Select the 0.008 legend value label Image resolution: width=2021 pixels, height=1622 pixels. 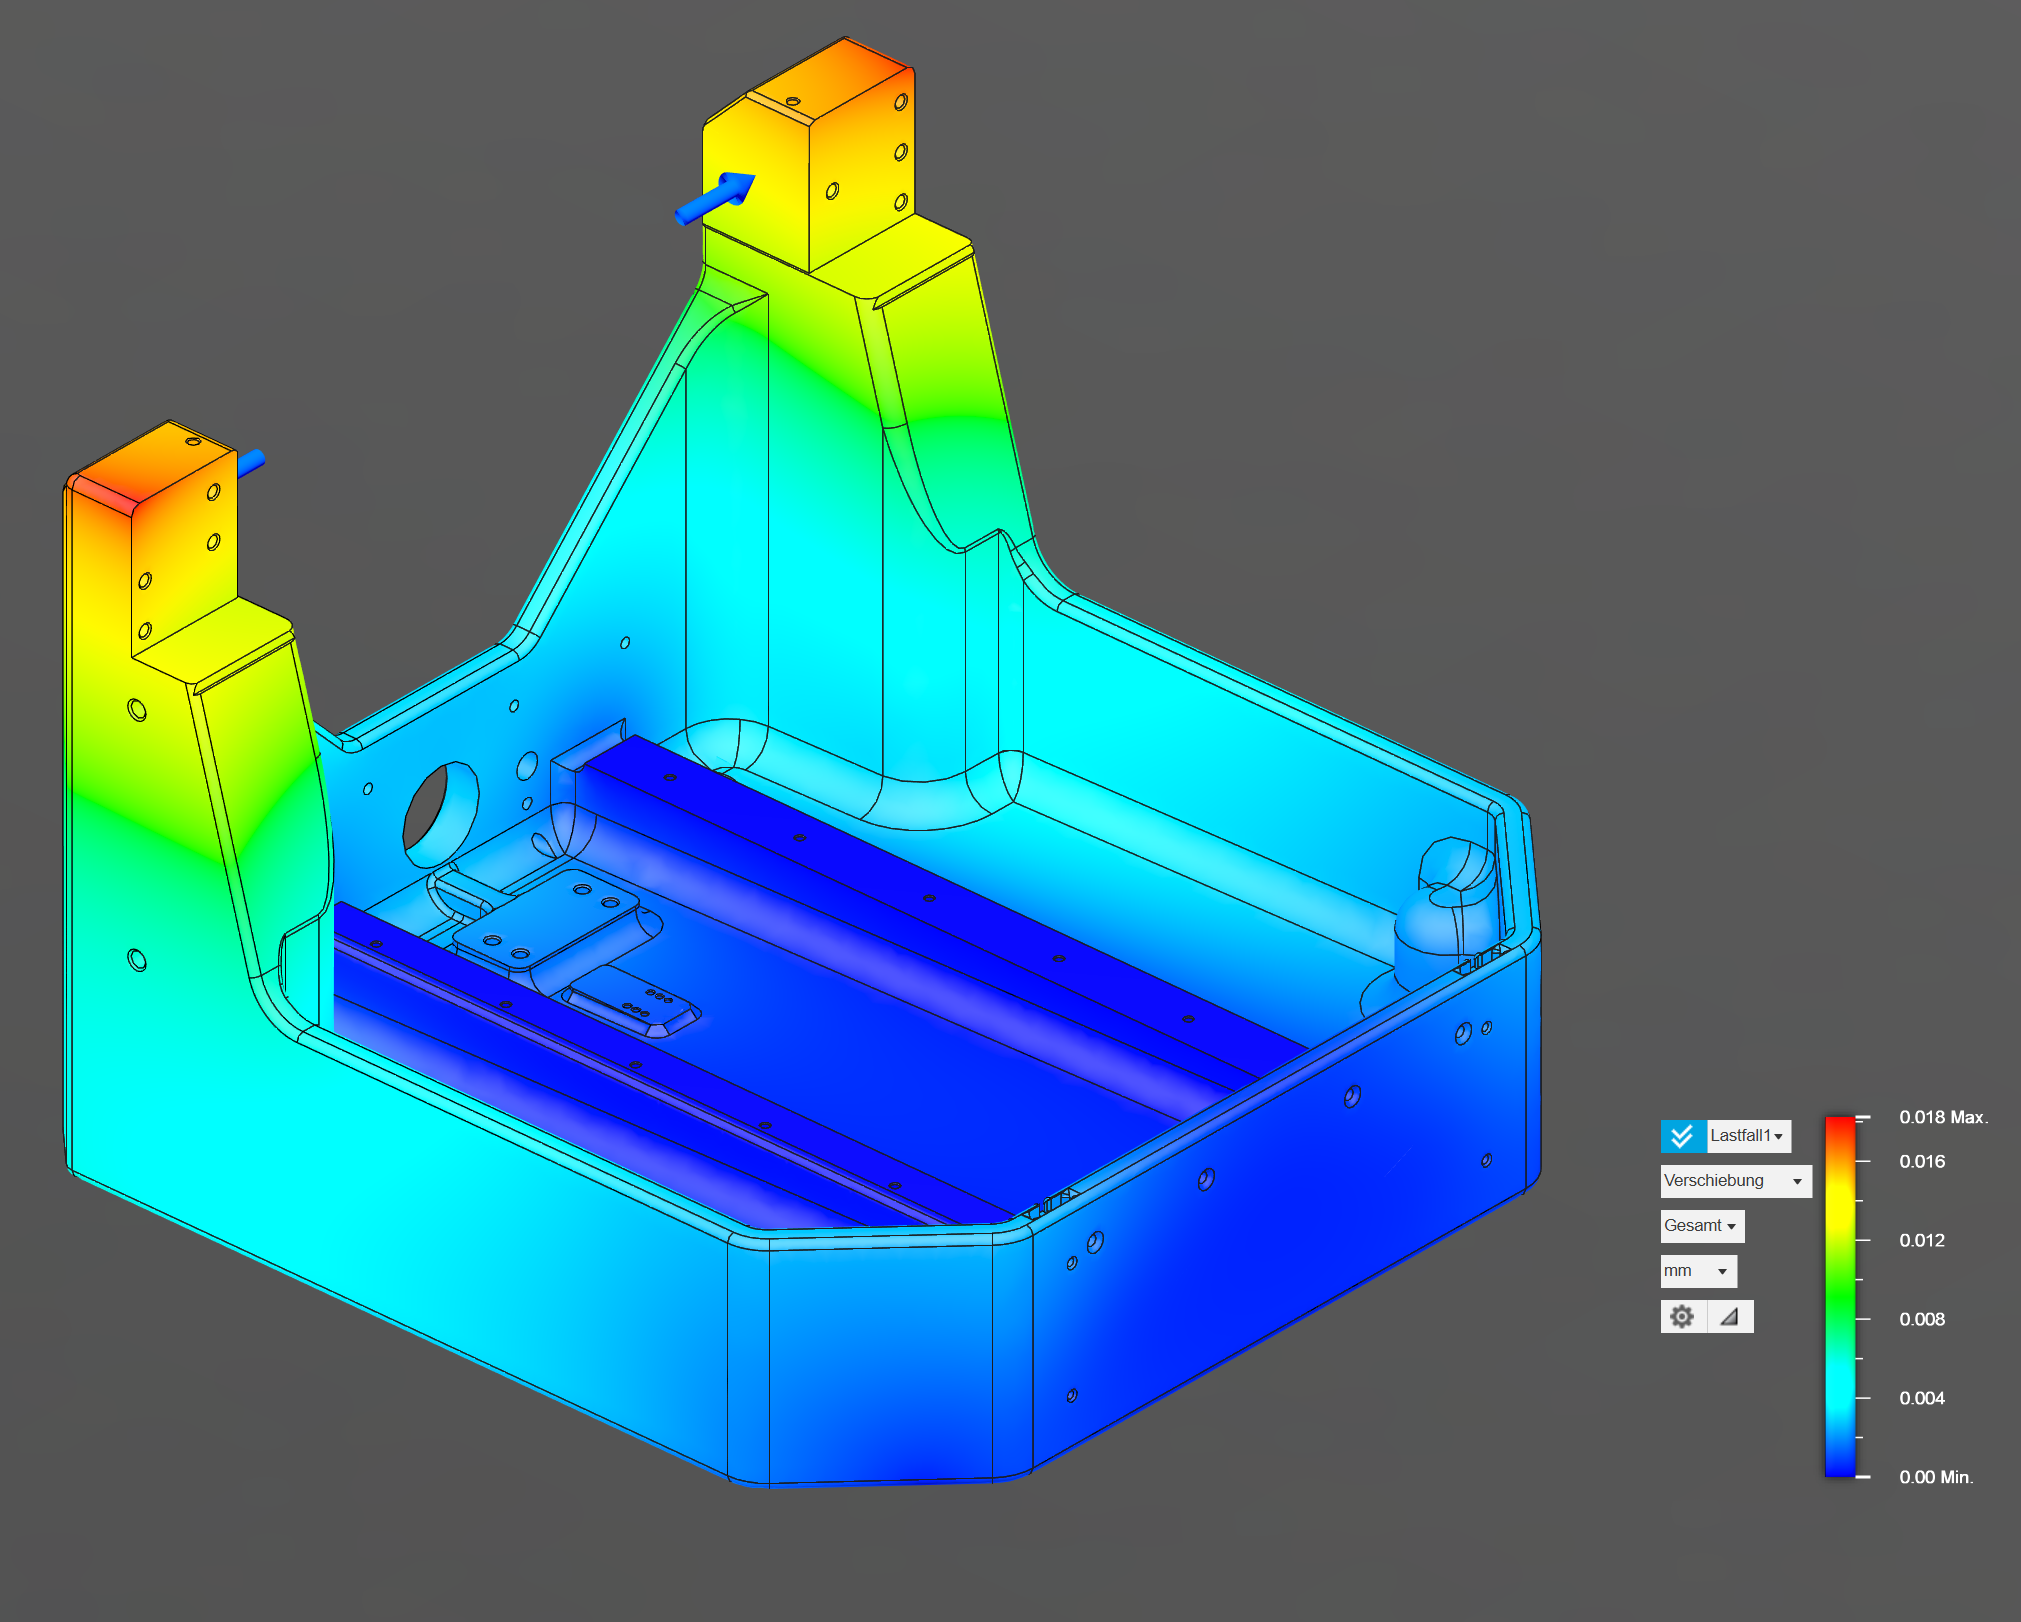[1921, 1319]
